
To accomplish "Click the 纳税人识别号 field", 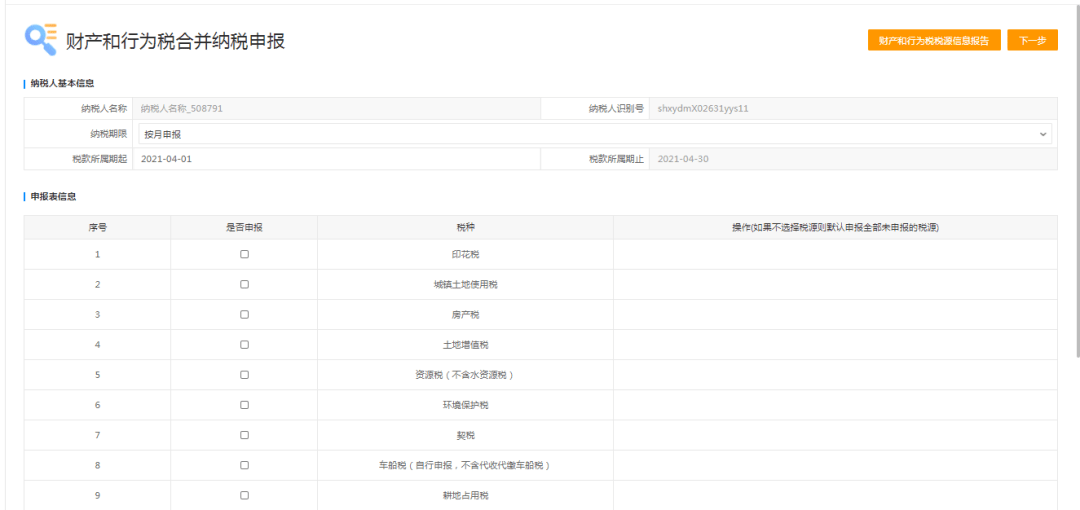I will pyautogui.click(x=852, y=108).
